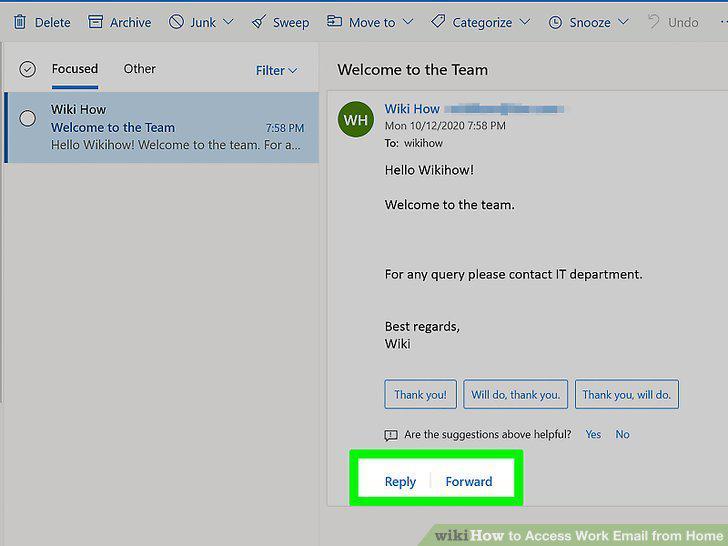Click the suggestions feedback comment icon
Screen dimensions: 728x546
391,435
